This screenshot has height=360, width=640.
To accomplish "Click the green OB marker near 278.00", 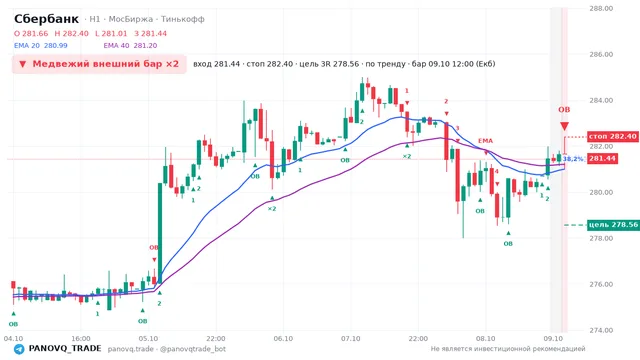I will (508, 244).
